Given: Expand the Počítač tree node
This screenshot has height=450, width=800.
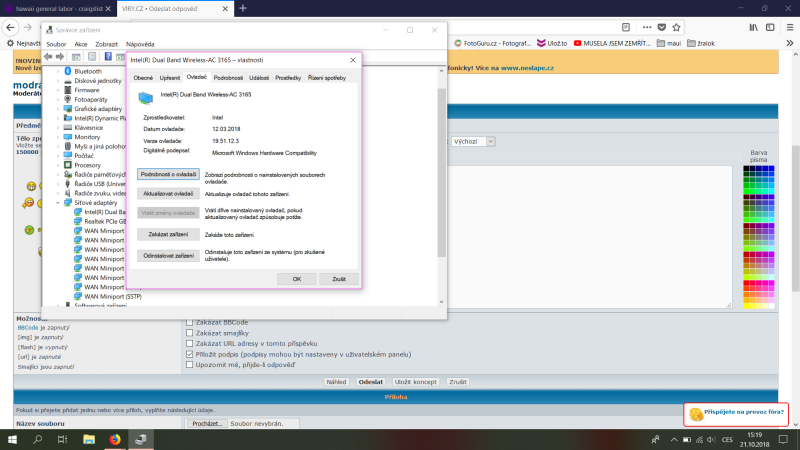Looking at the screenshot, I should coord(58,156).
